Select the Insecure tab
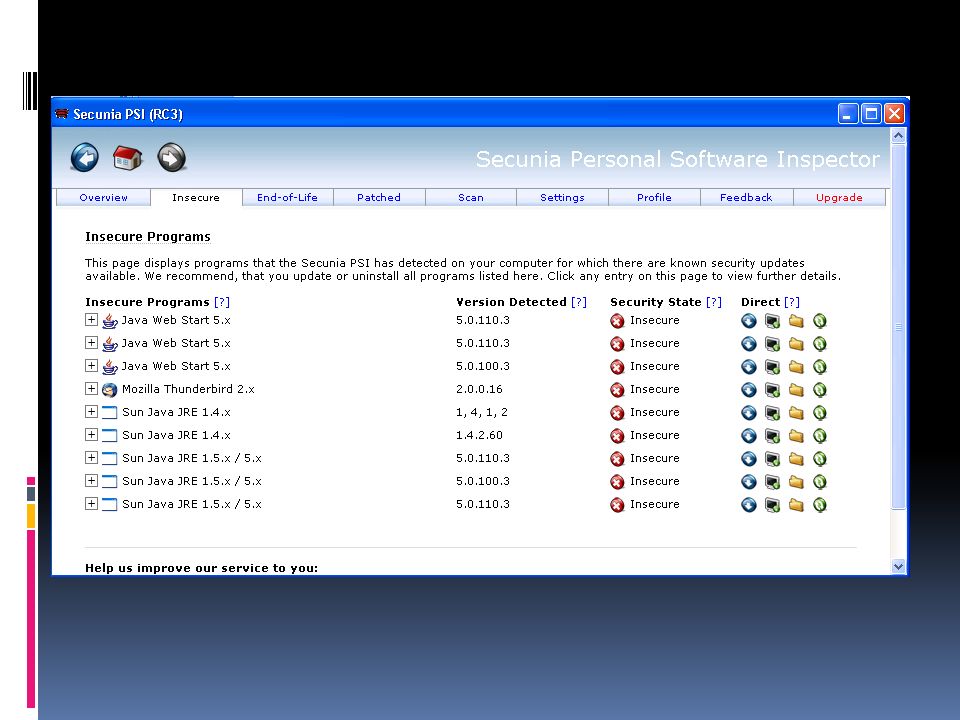This screenshot has height=720, width=960. 196,197
